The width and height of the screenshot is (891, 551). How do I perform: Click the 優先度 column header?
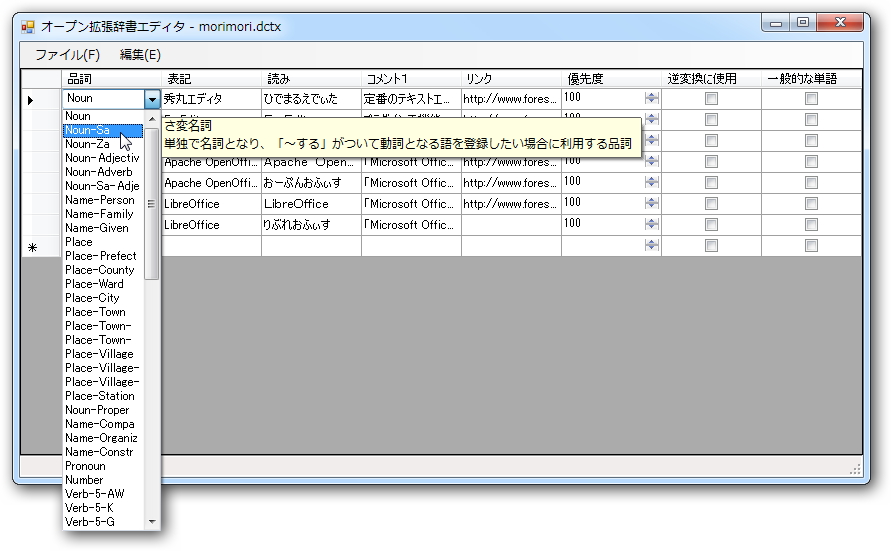(x=611, y=79)
